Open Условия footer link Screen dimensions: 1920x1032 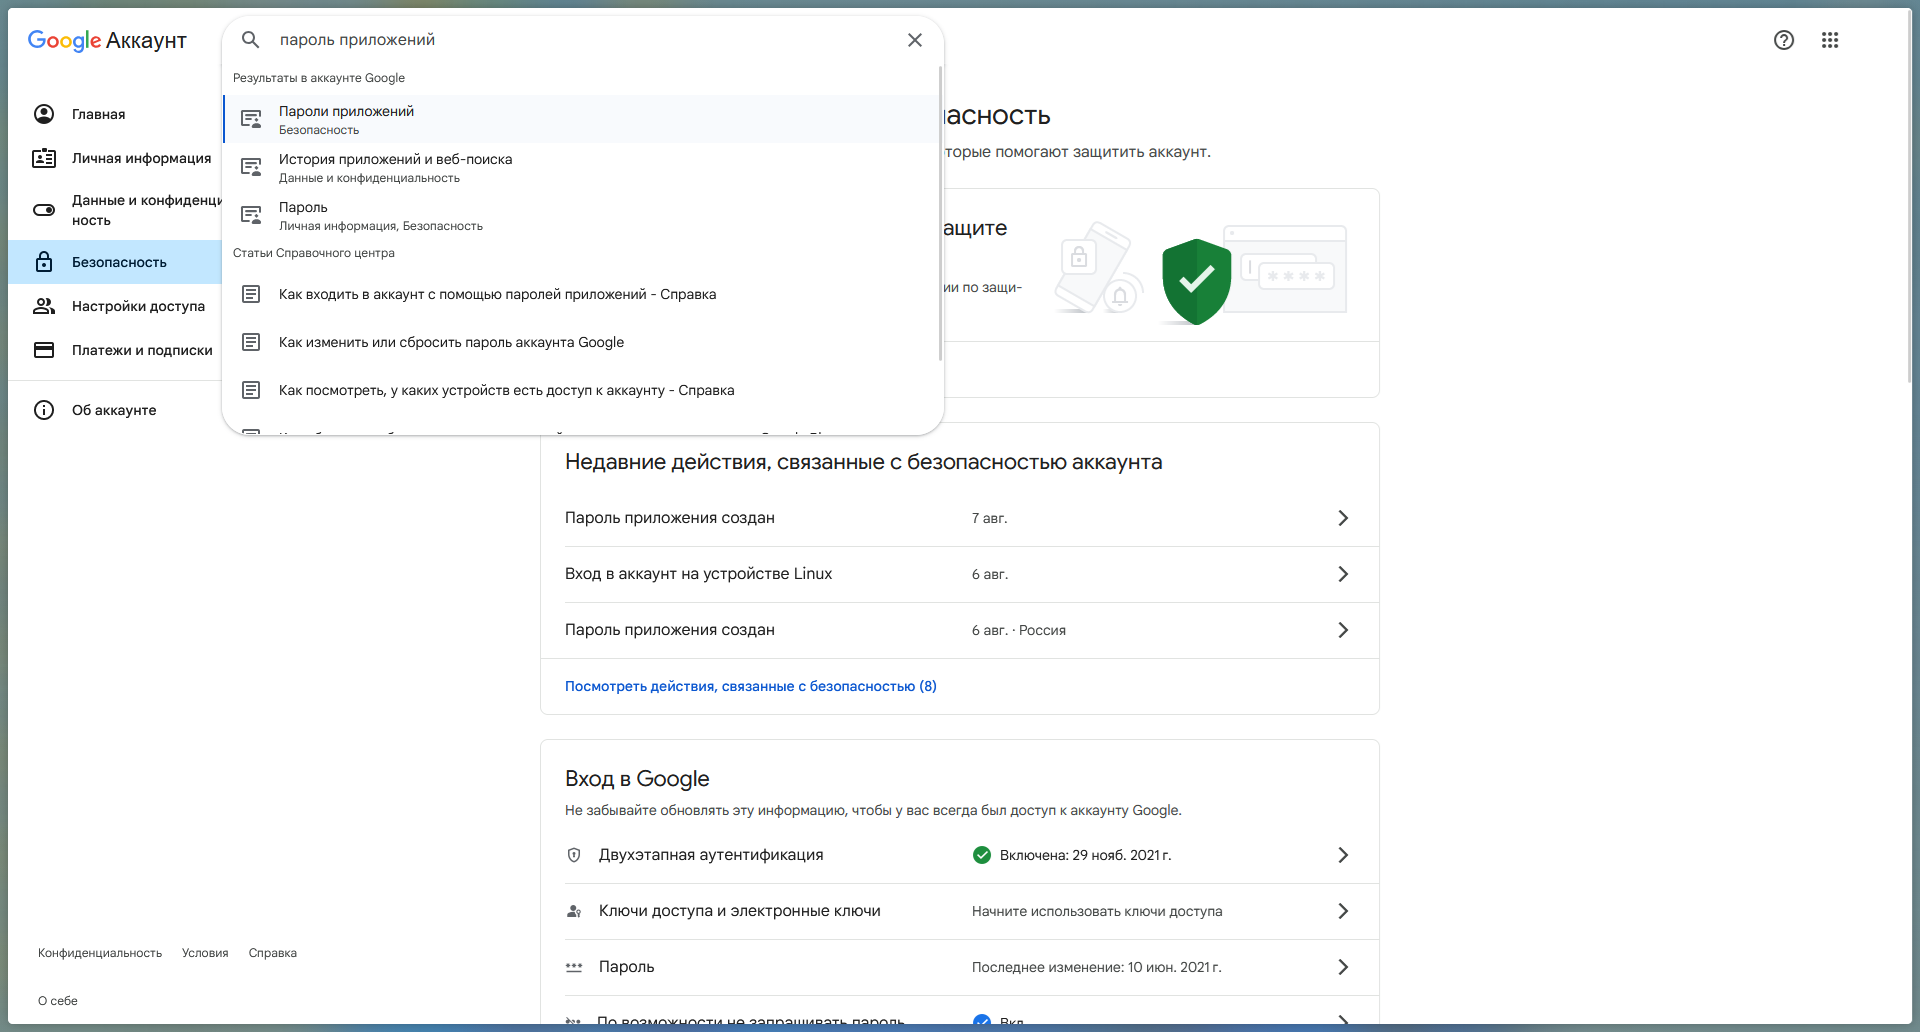point(205,953)
